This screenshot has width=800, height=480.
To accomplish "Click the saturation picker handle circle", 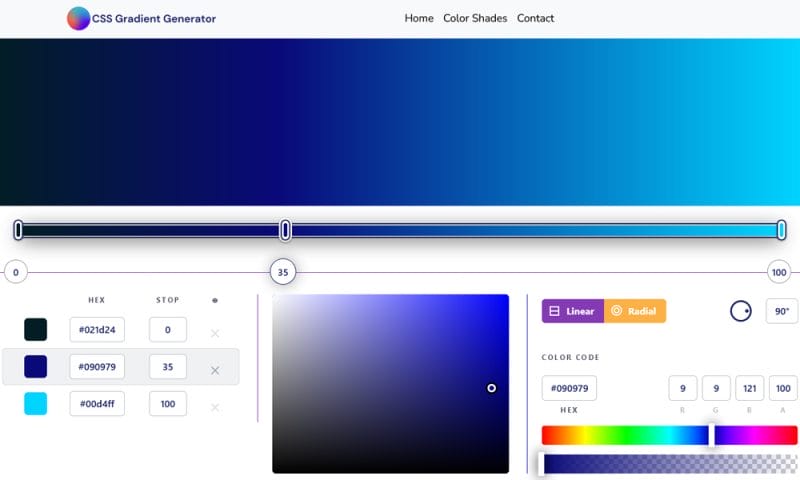I will coord(491,388).
